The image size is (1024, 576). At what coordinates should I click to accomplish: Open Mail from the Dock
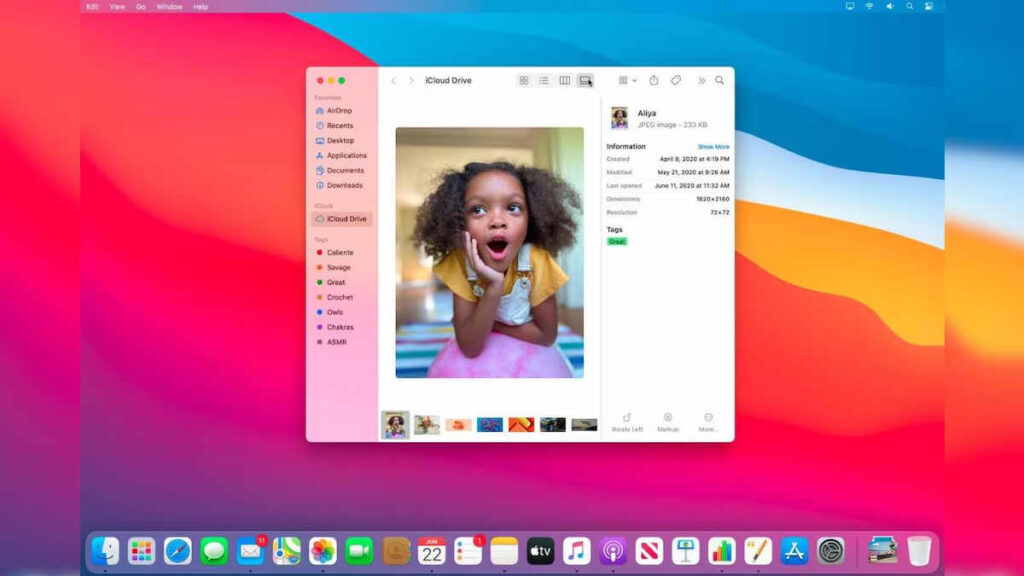click(x=250, y=551)
